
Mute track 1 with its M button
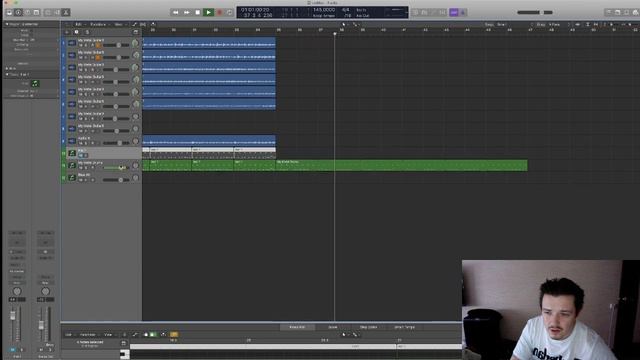[80, 45]
